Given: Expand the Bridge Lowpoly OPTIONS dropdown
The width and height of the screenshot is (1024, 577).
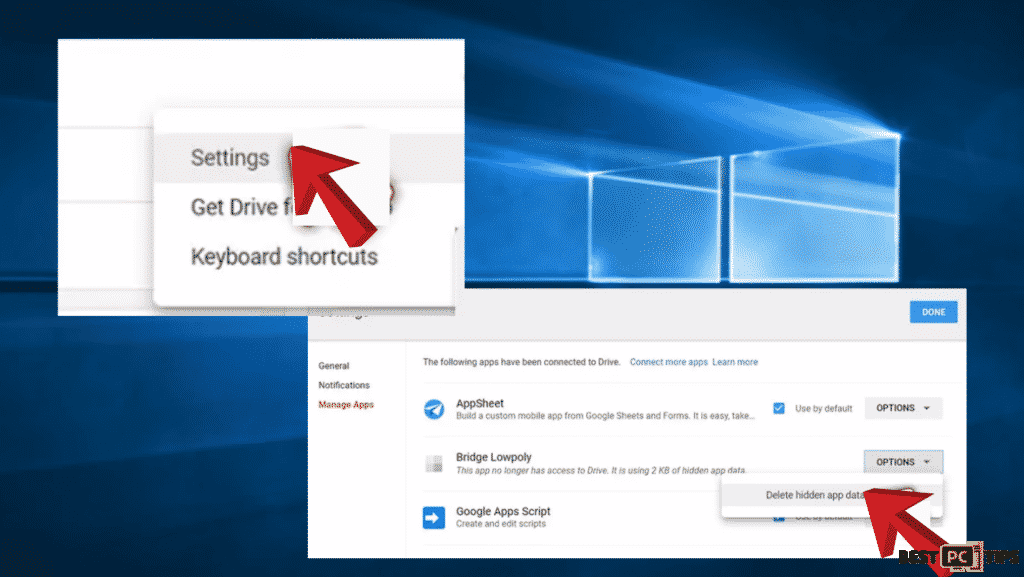Looking at the screenshot, I should point(903,461).
